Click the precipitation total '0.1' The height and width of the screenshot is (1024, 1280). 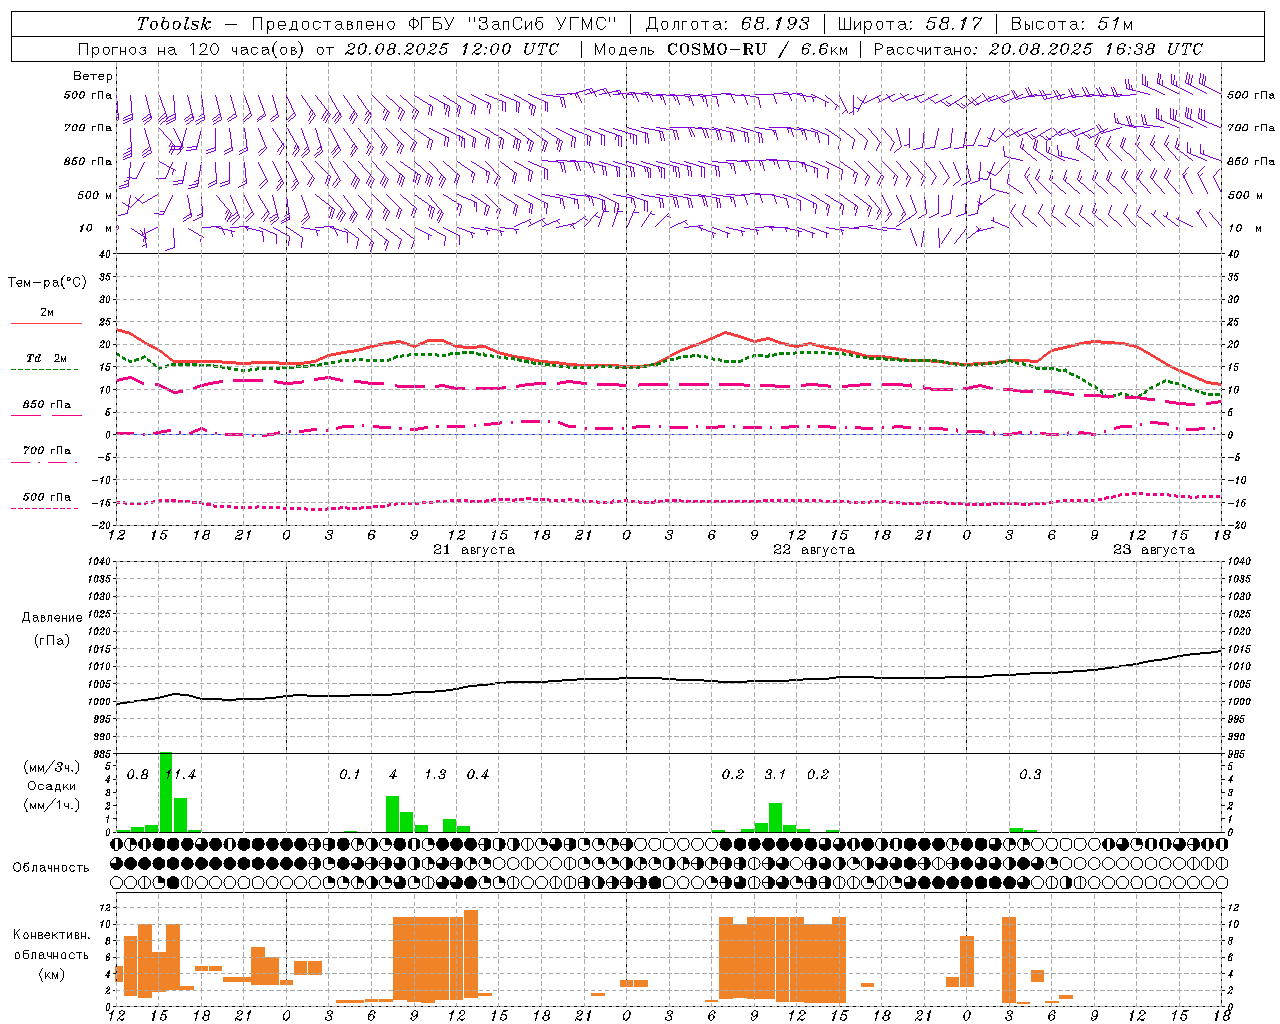coord(349,774)
